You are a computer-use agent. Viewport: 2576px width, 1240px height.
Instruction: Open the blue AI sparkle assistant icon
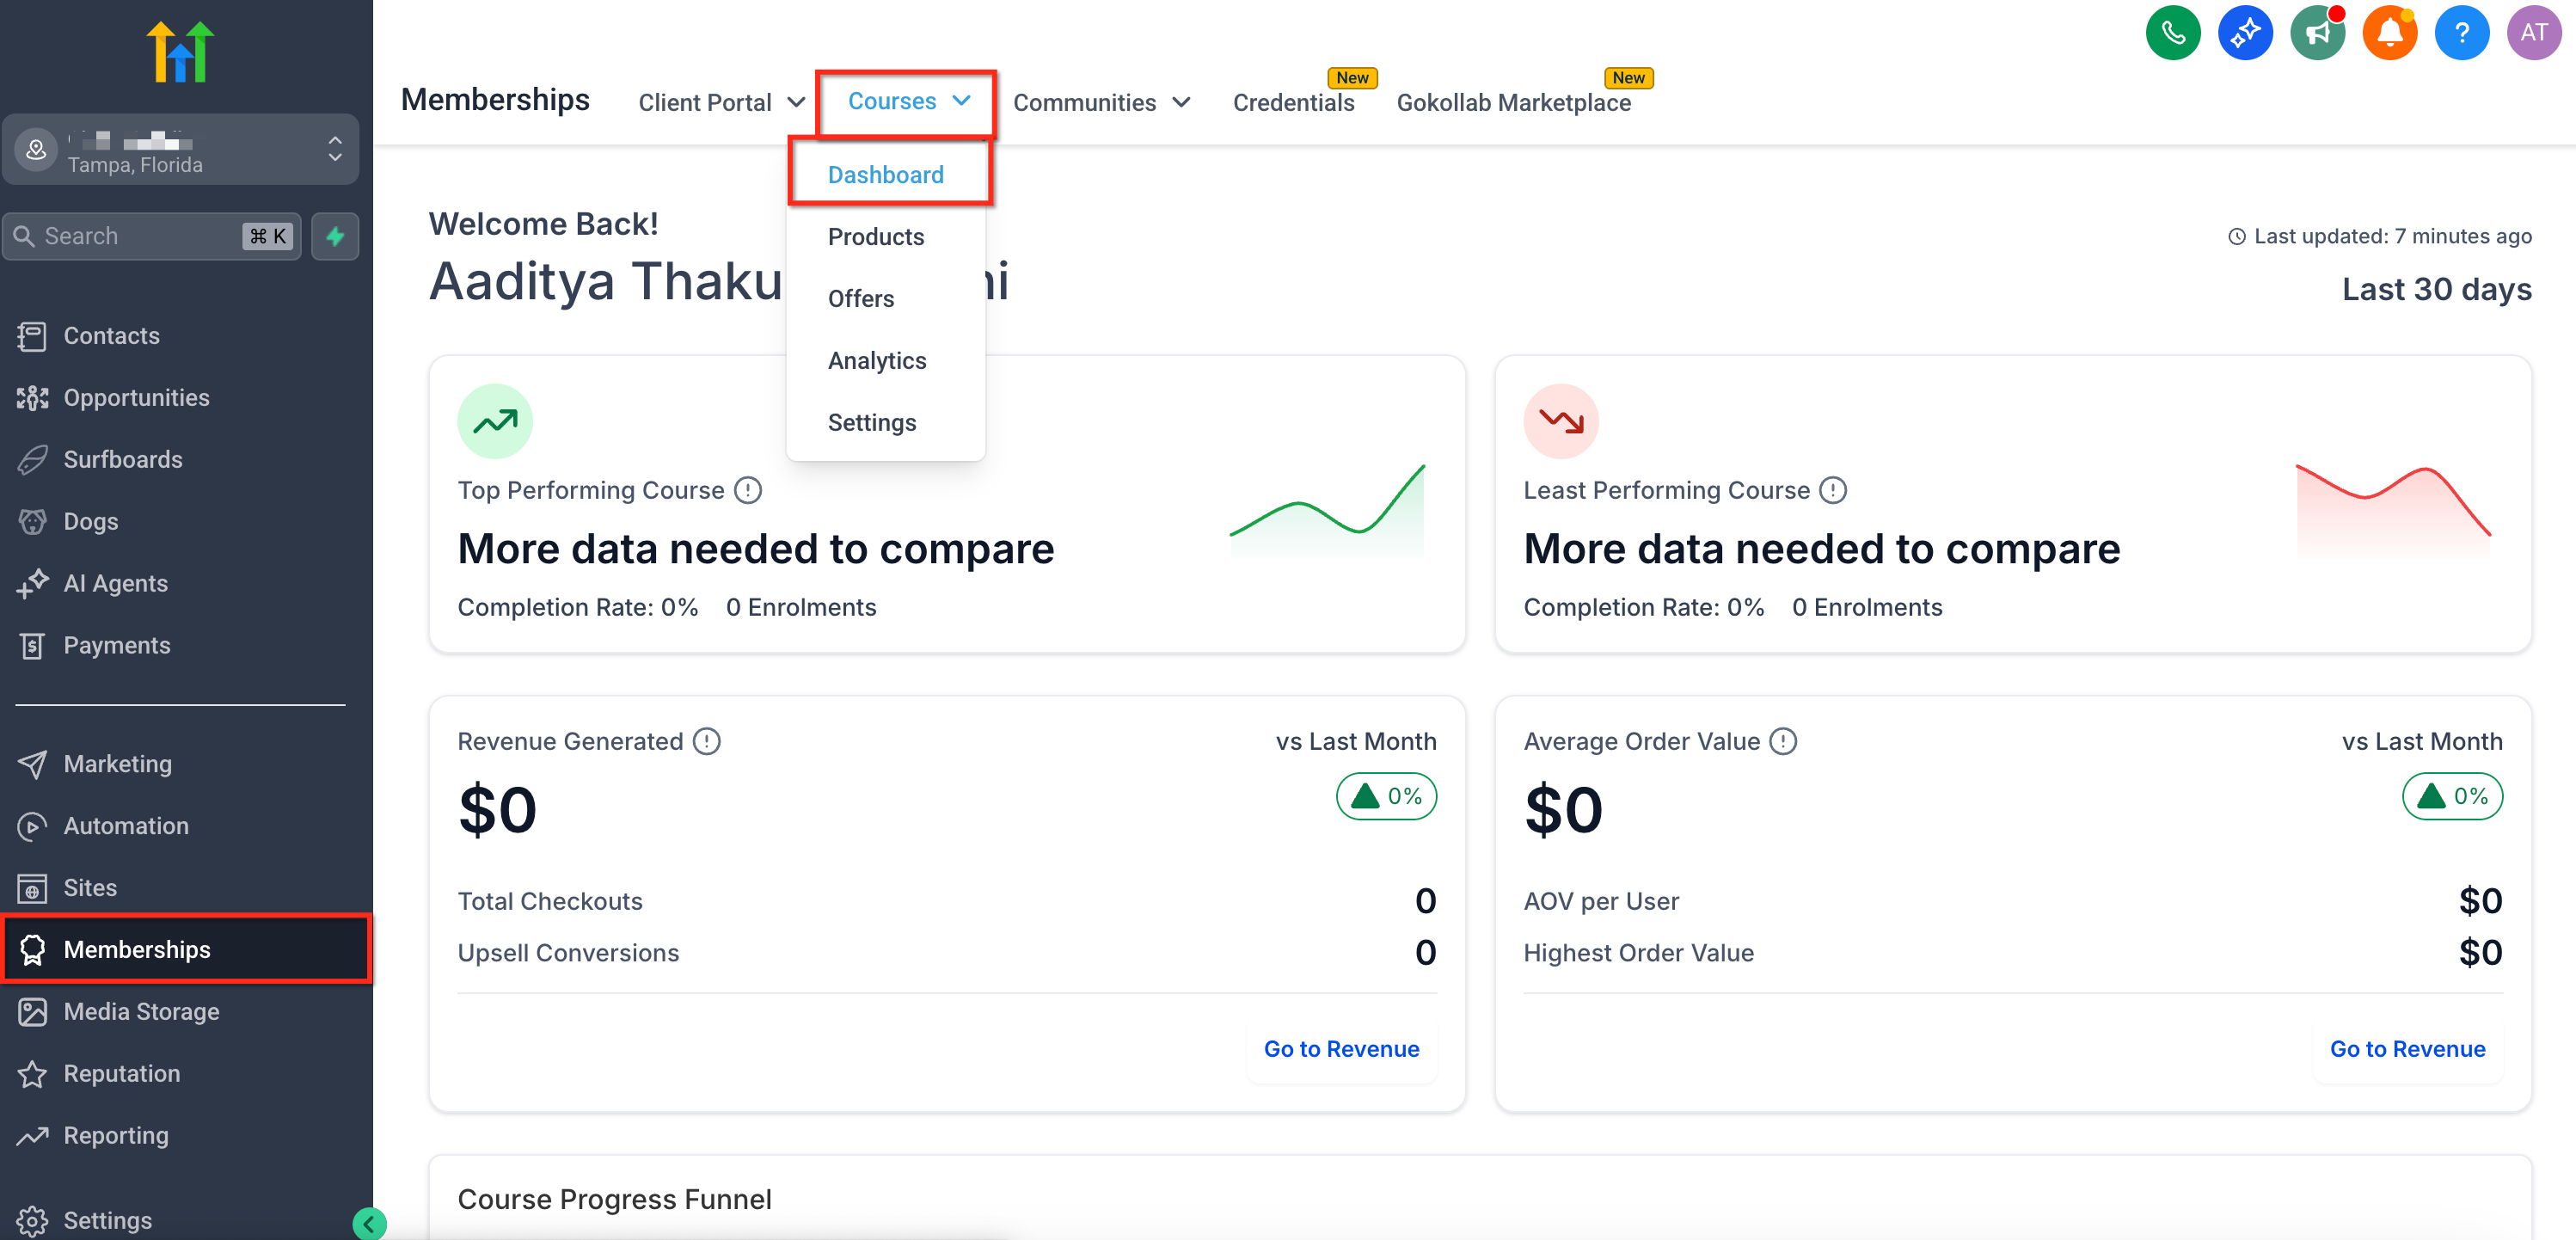click(2244, 33)
